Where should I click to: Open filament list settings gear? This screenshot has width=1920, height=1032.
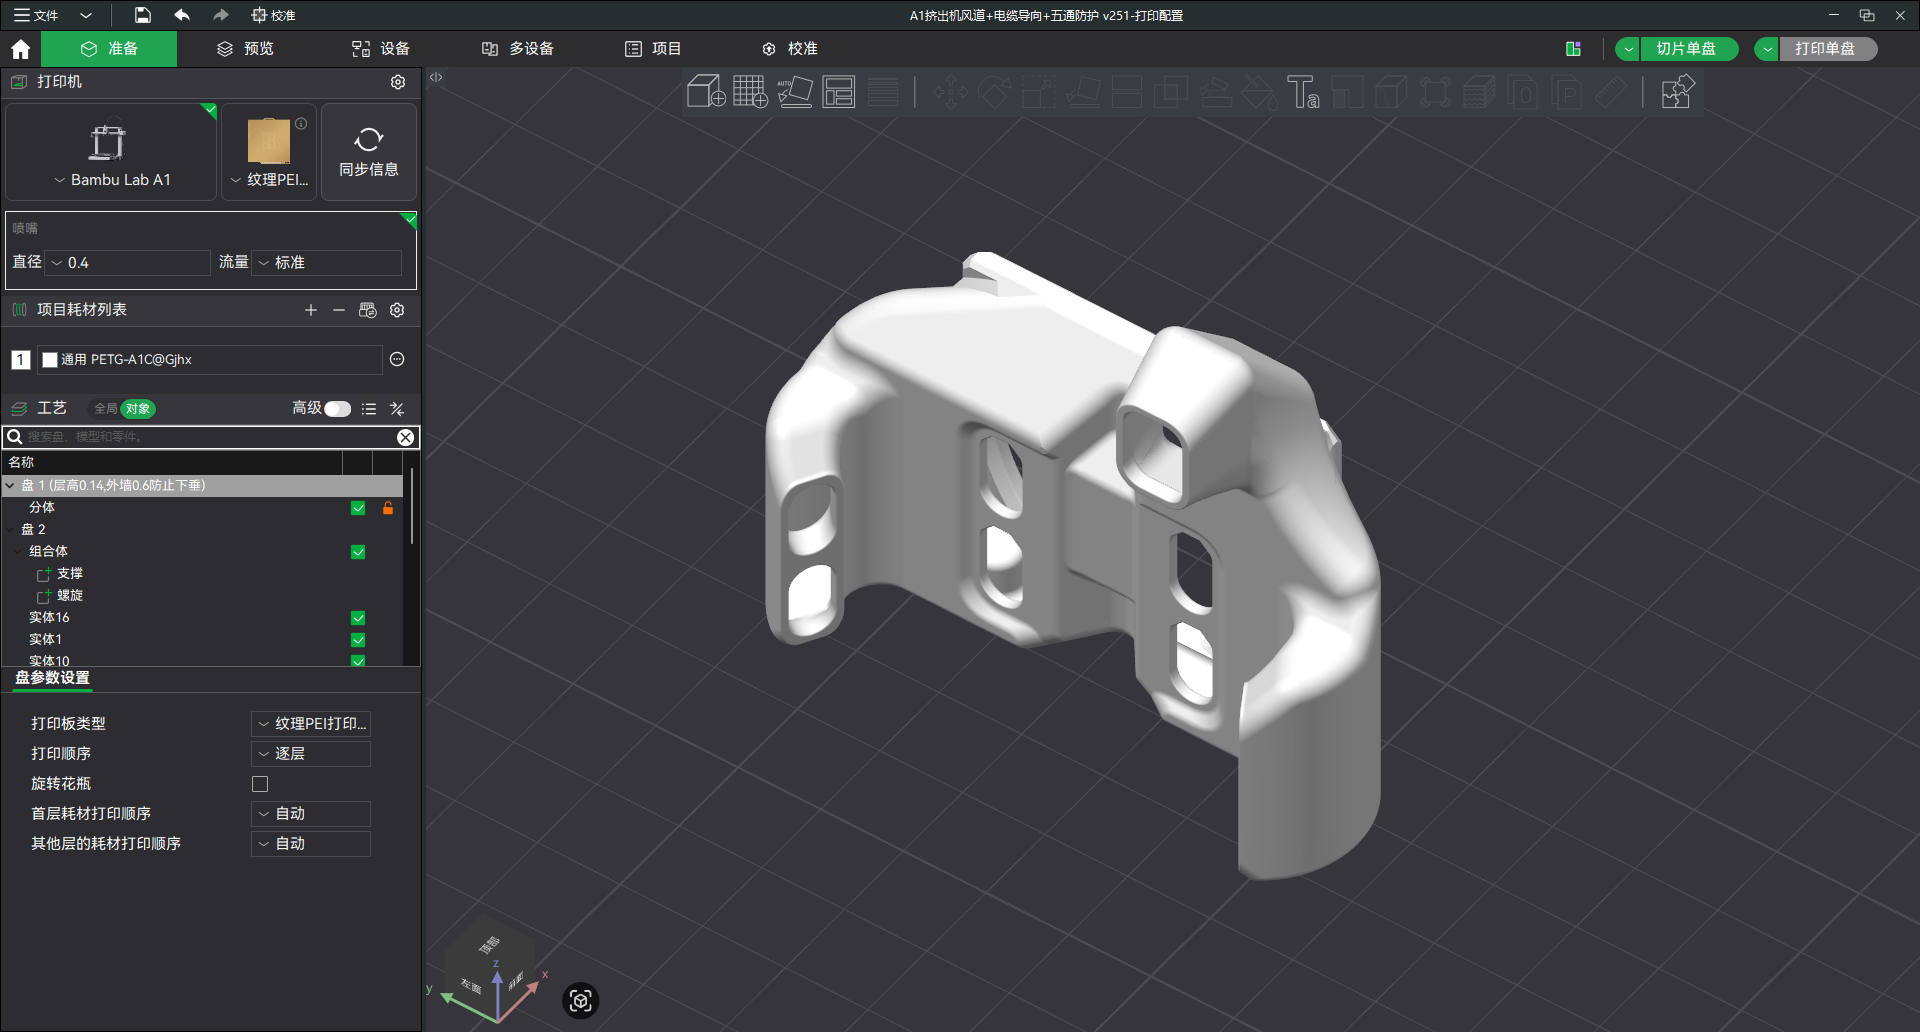click(x=397, y=310)
